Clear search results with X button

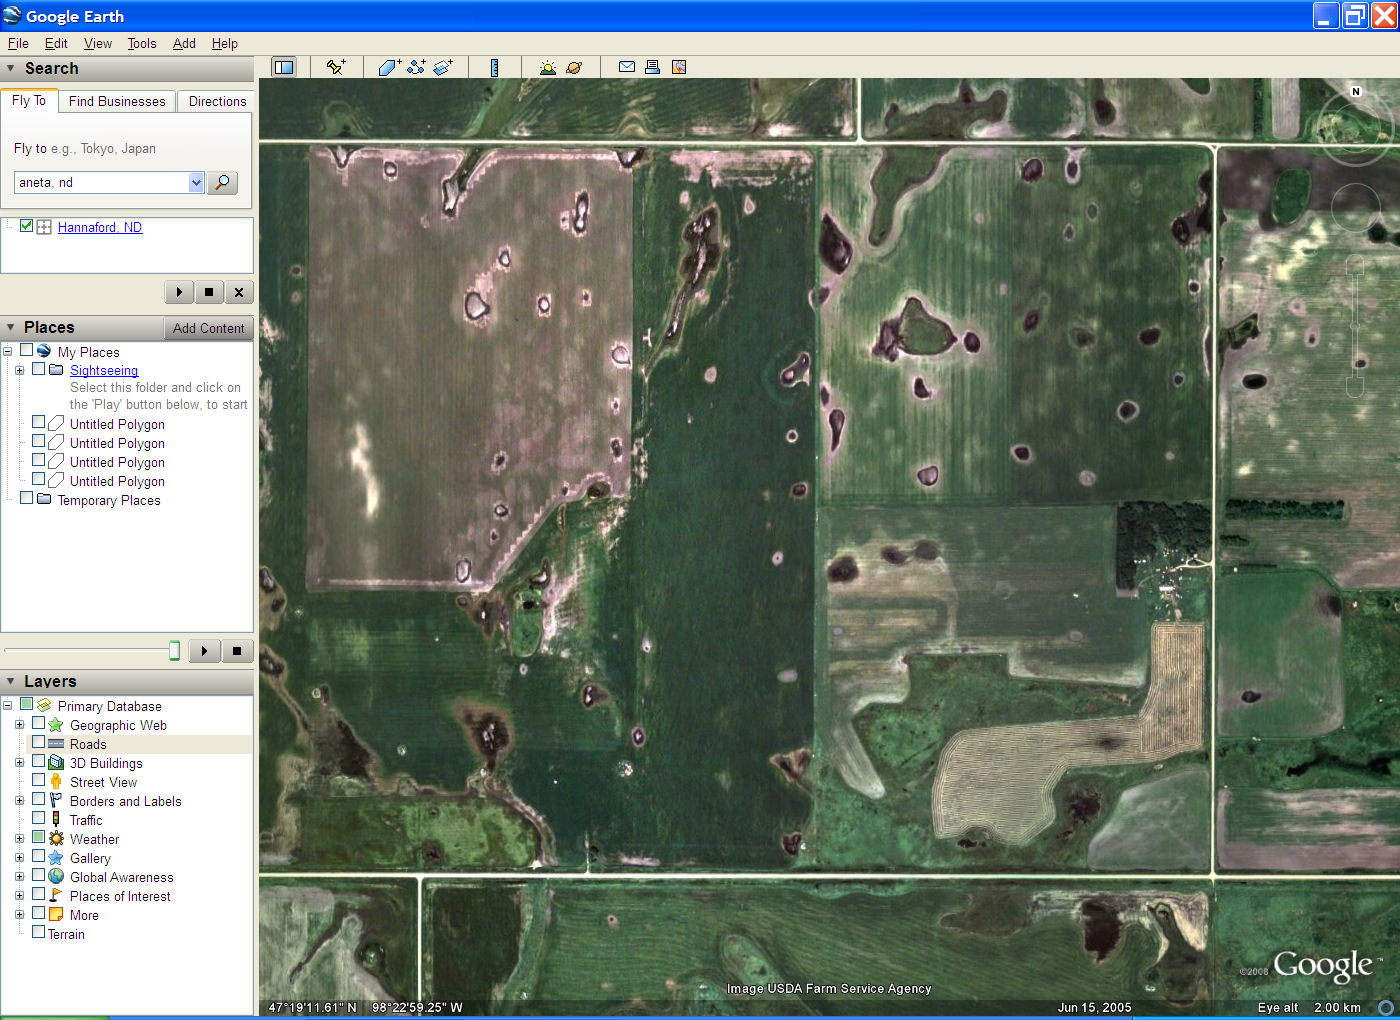[x=238, y=292]
